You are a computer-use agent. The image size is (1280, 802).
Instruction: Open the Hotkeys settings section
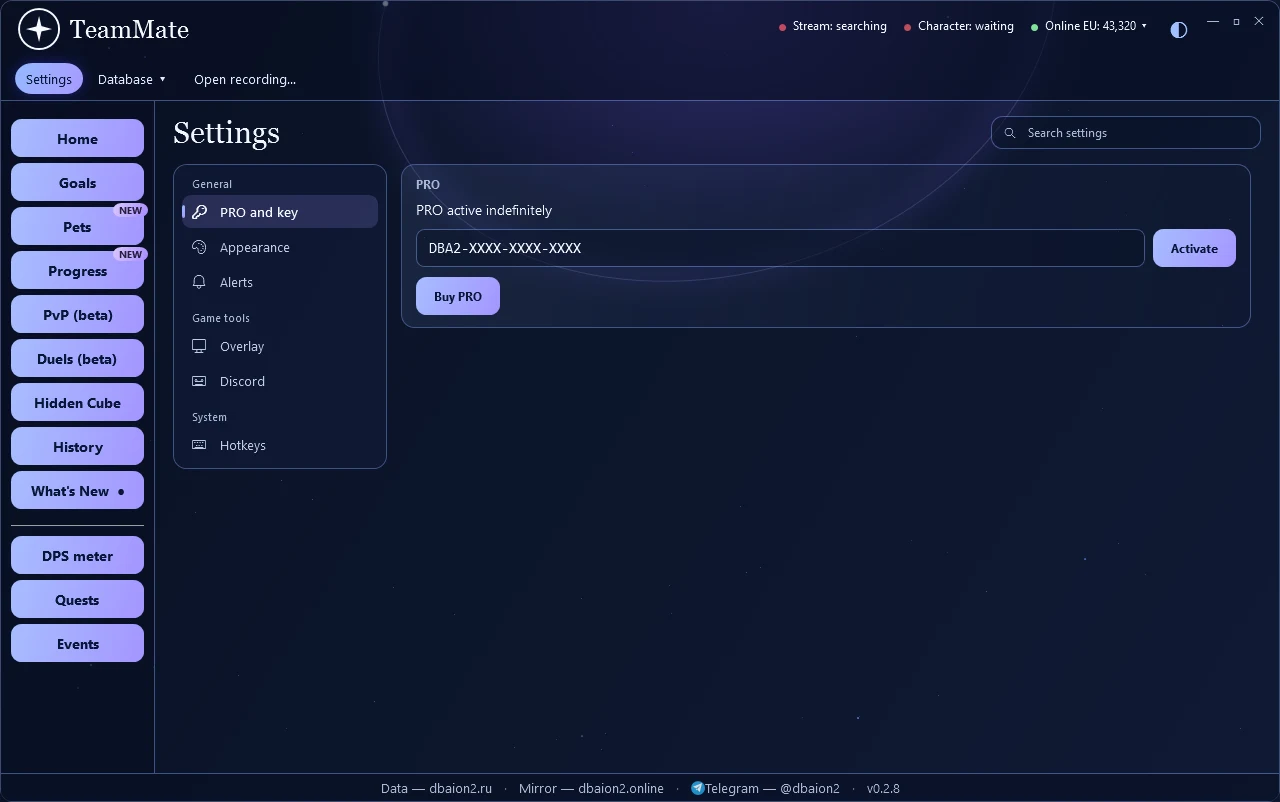coord(280,445)
